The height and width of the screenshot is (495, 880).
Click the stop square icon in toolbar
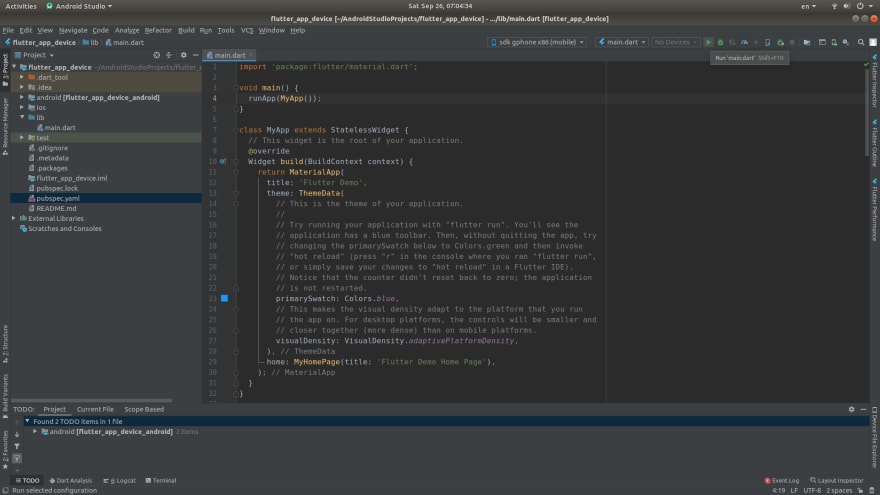pos(792,43)
